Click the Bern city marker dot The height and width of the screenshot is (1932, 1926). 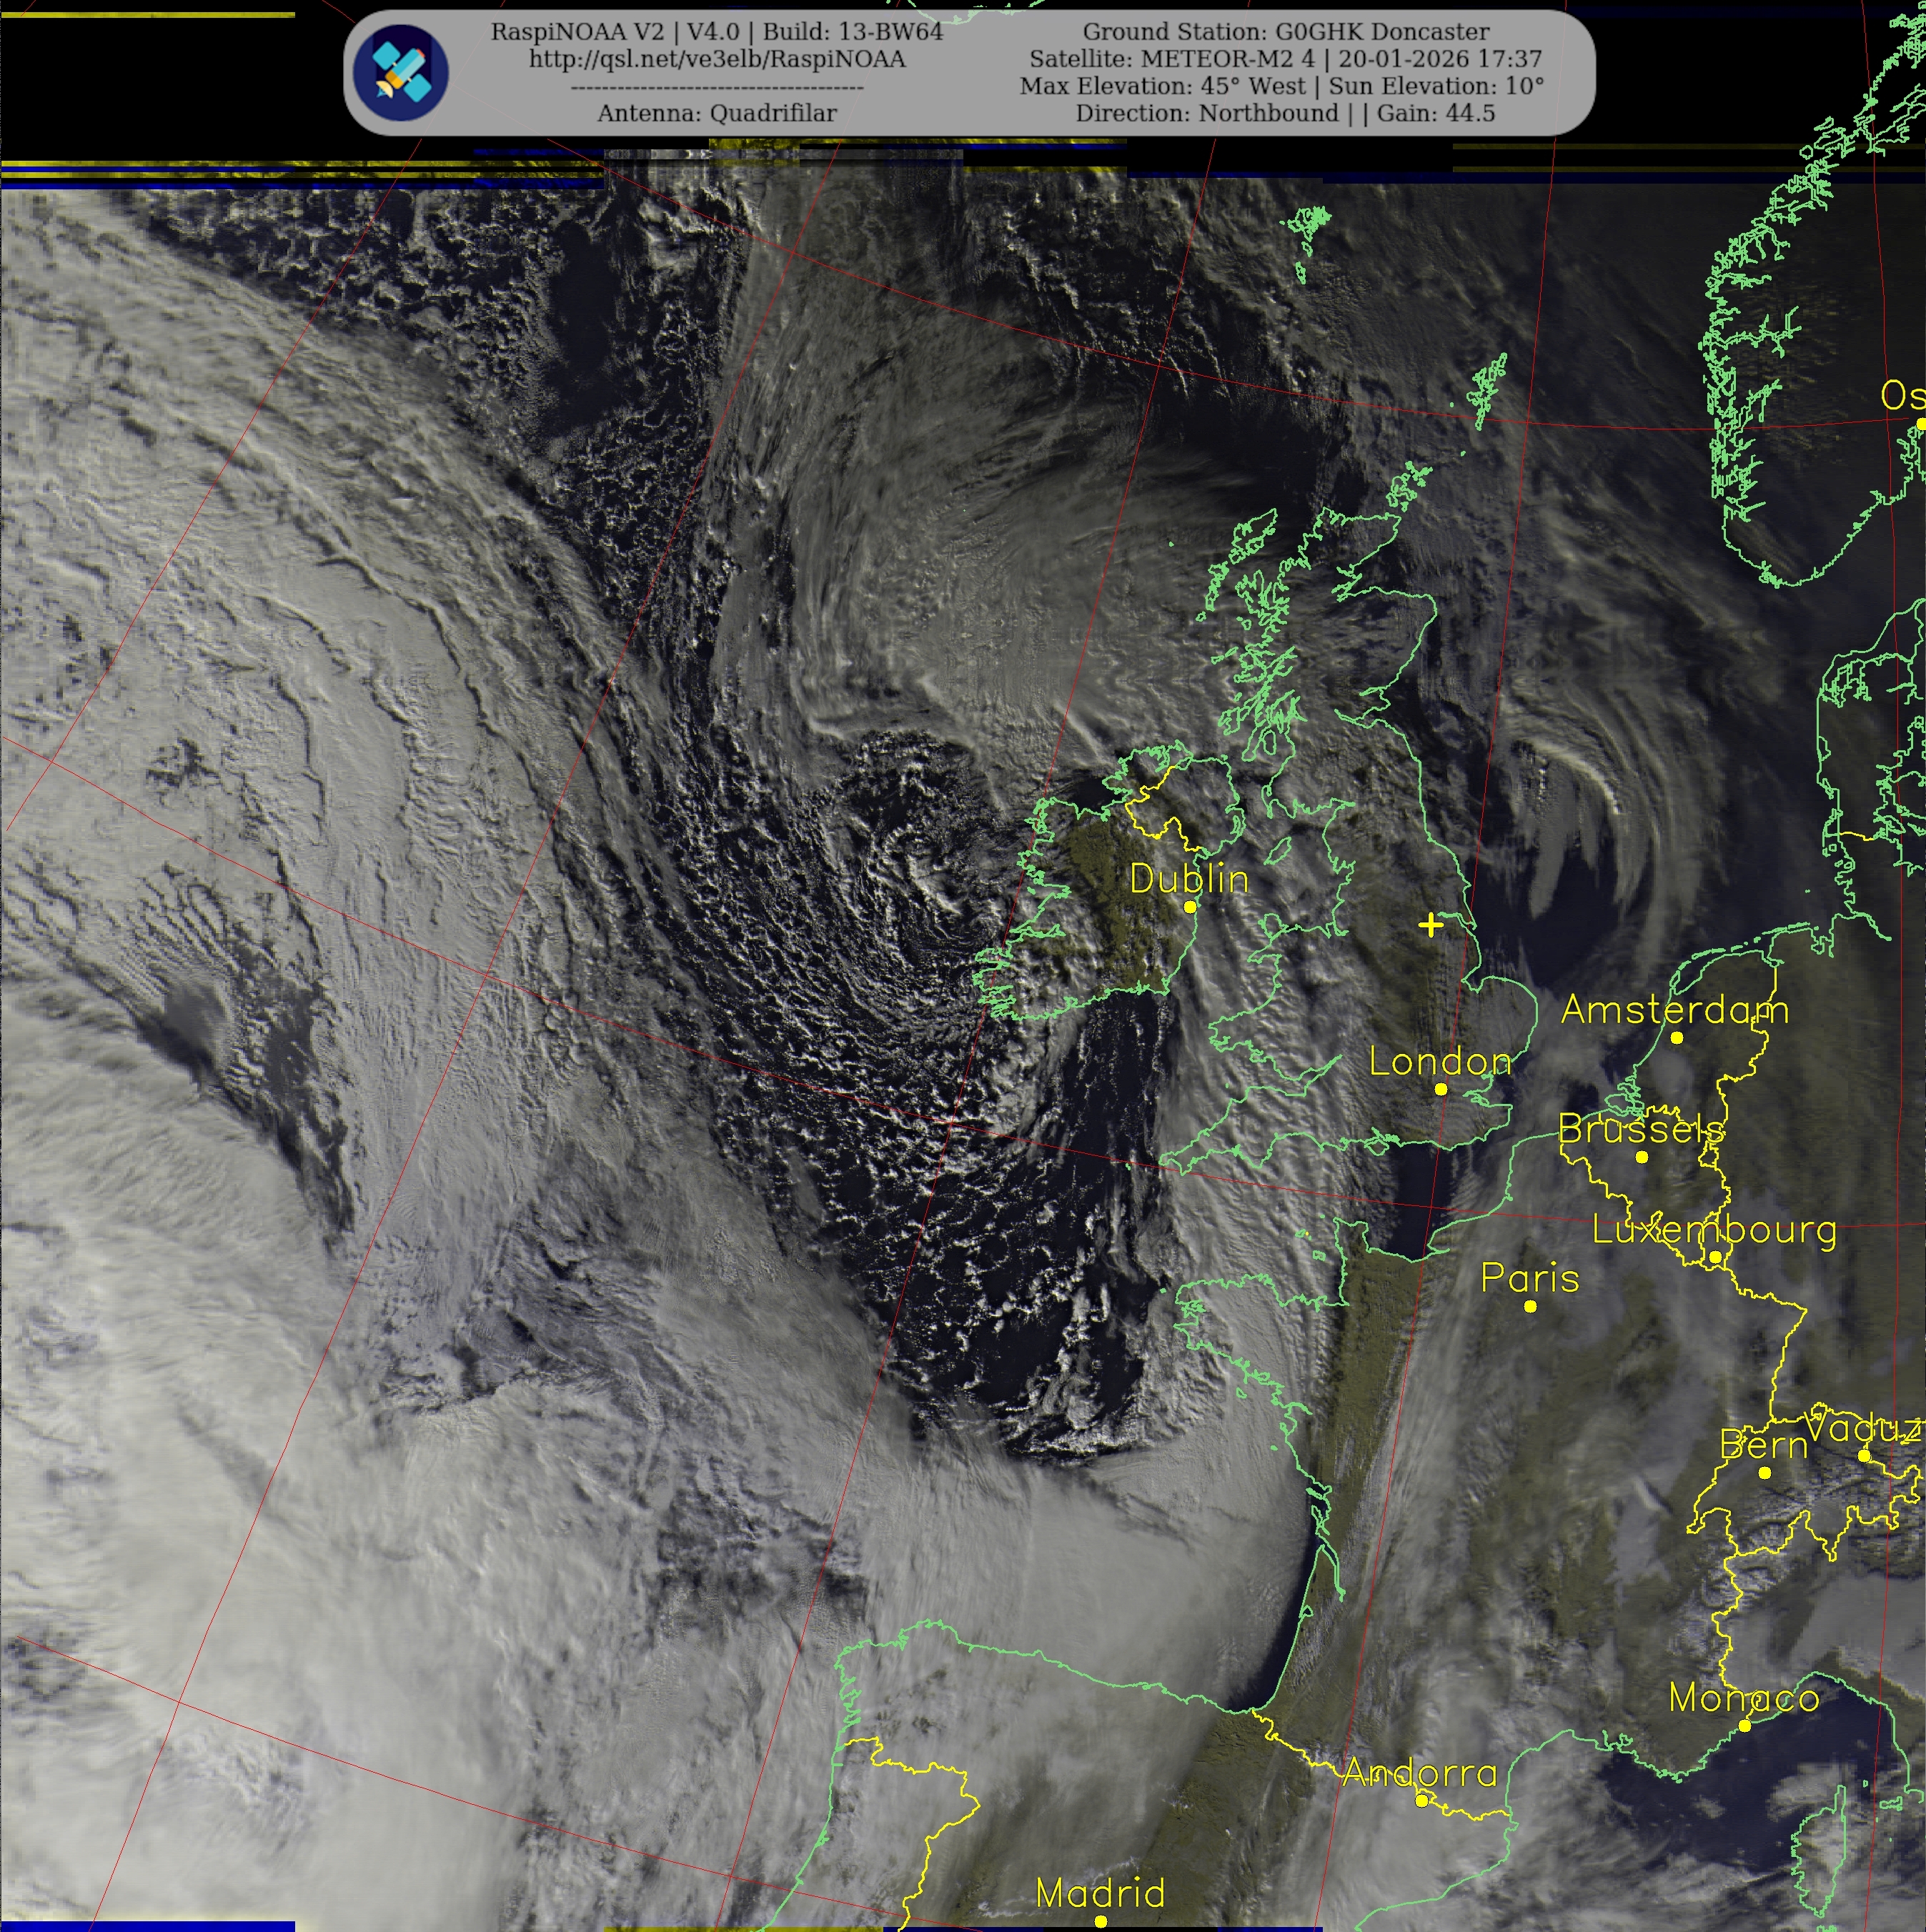(1765, 1472)
